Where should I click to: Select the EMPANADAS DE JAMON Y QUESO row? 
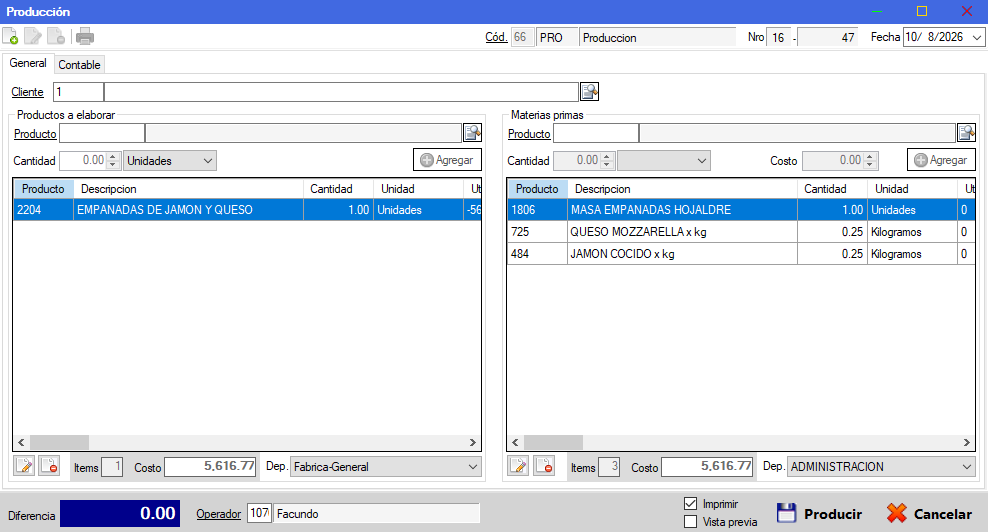pyautogui.click(x=247, y=210)
